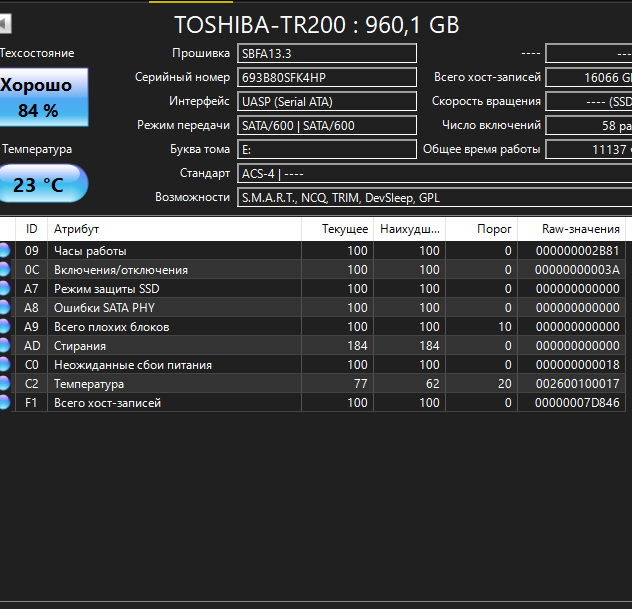Select rotation speed value field (SSD)
The height and width of the screenshot is (609, 632).
coord(588,102)
